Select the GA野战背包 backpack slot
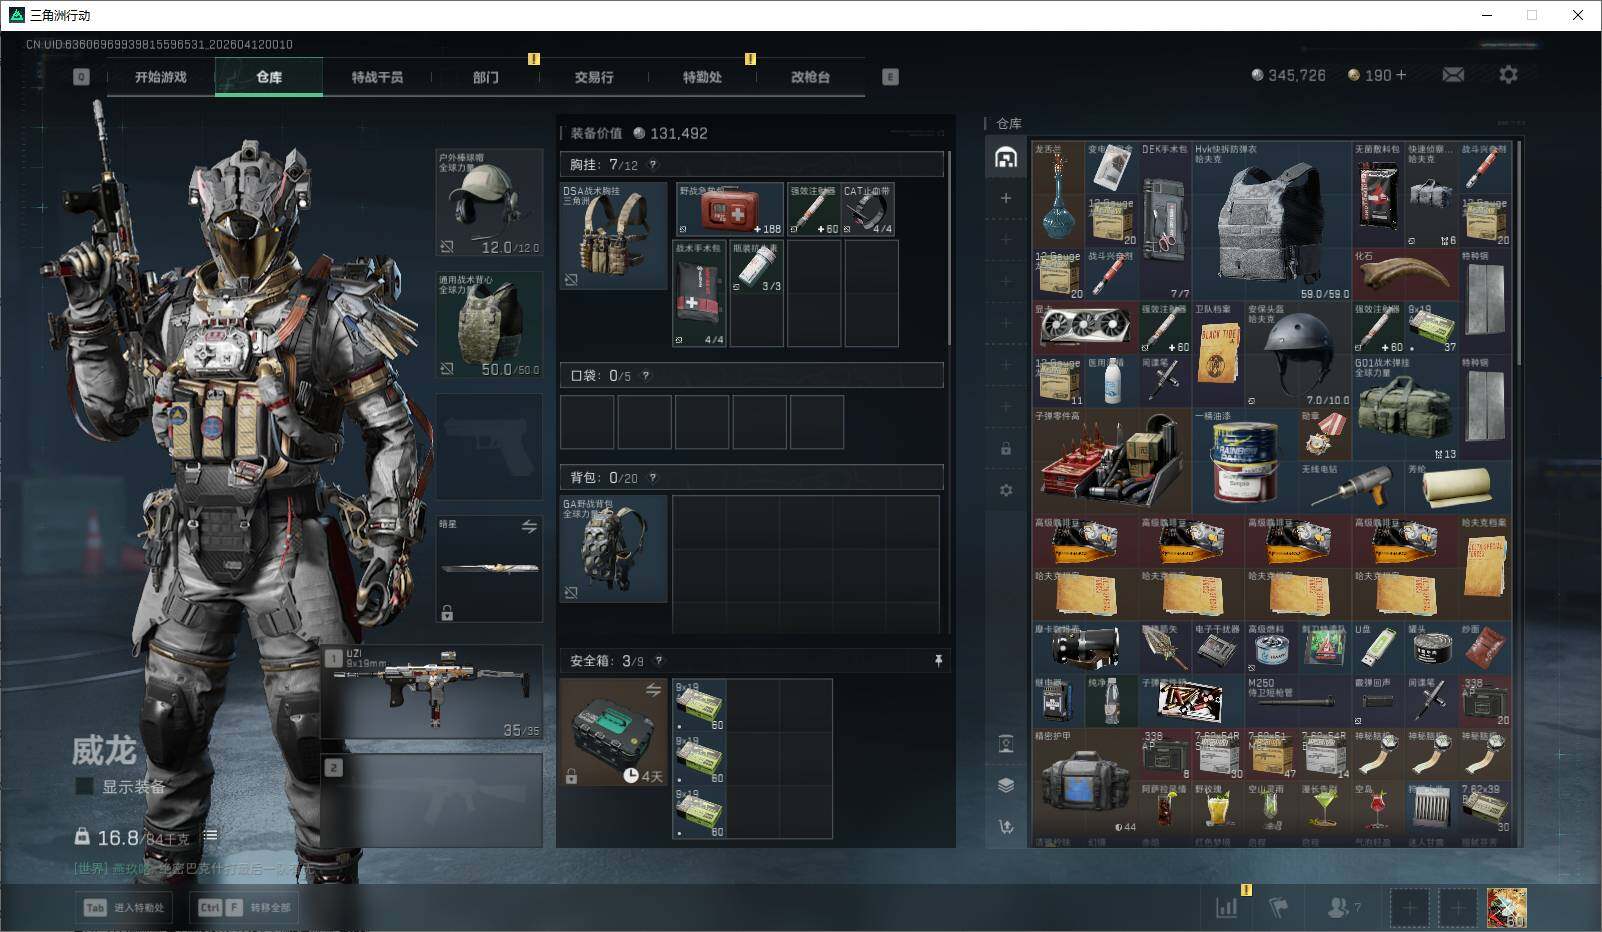This screenshot has width=1602, height=932. pos(614,549)
